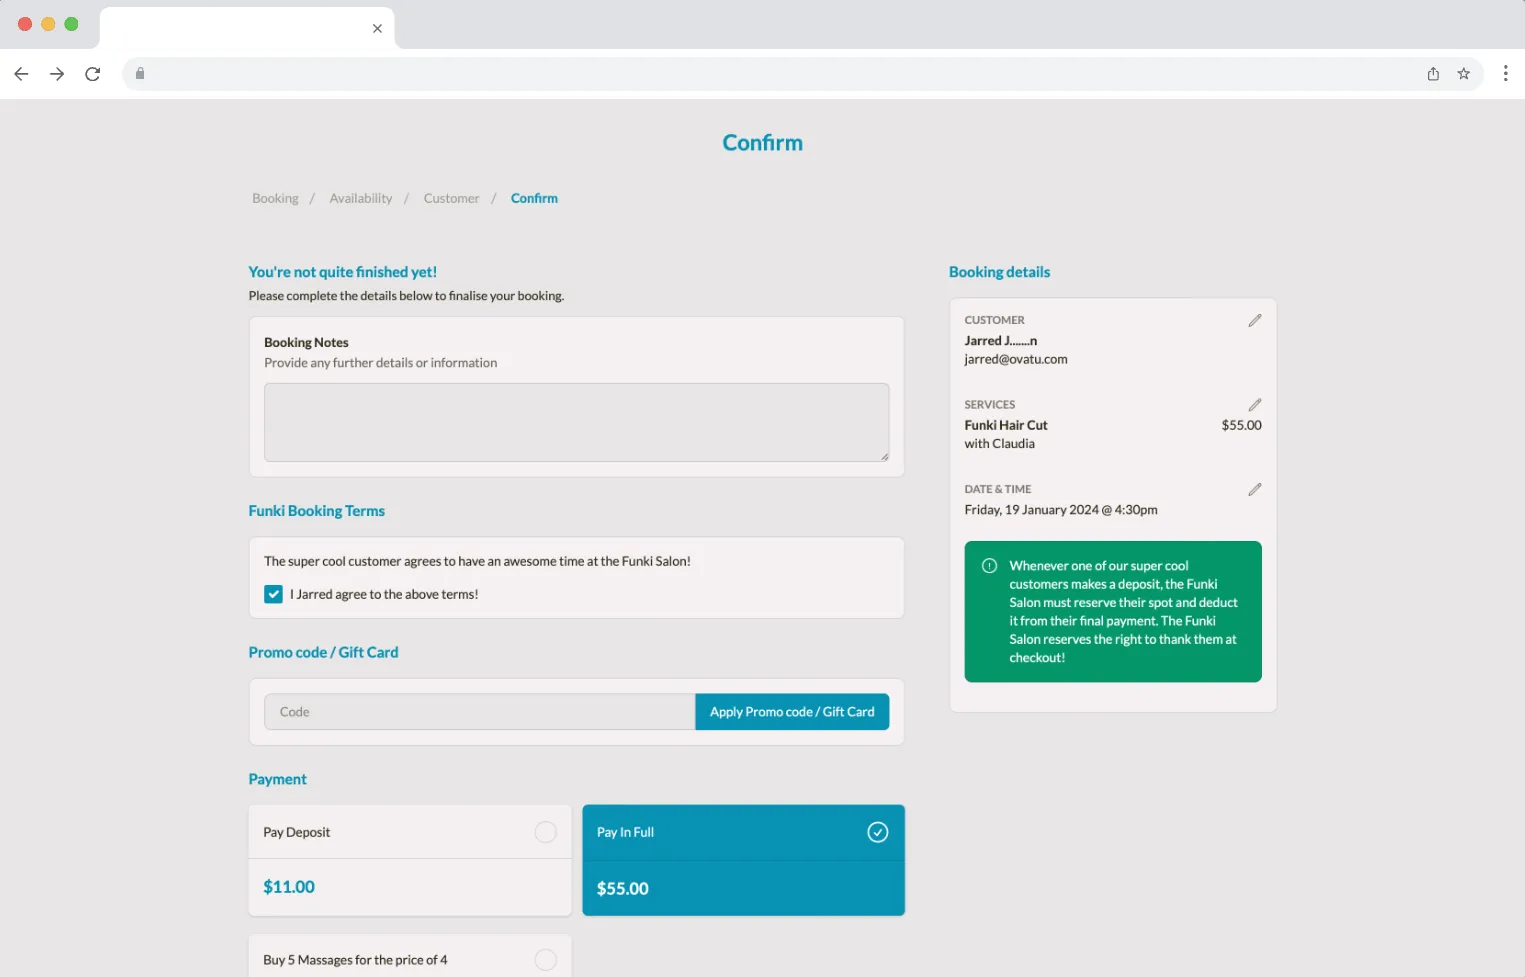Screen dimensions: 1525x977
Task: Open the Booking breadcrumb link
Action: [275, 198]
